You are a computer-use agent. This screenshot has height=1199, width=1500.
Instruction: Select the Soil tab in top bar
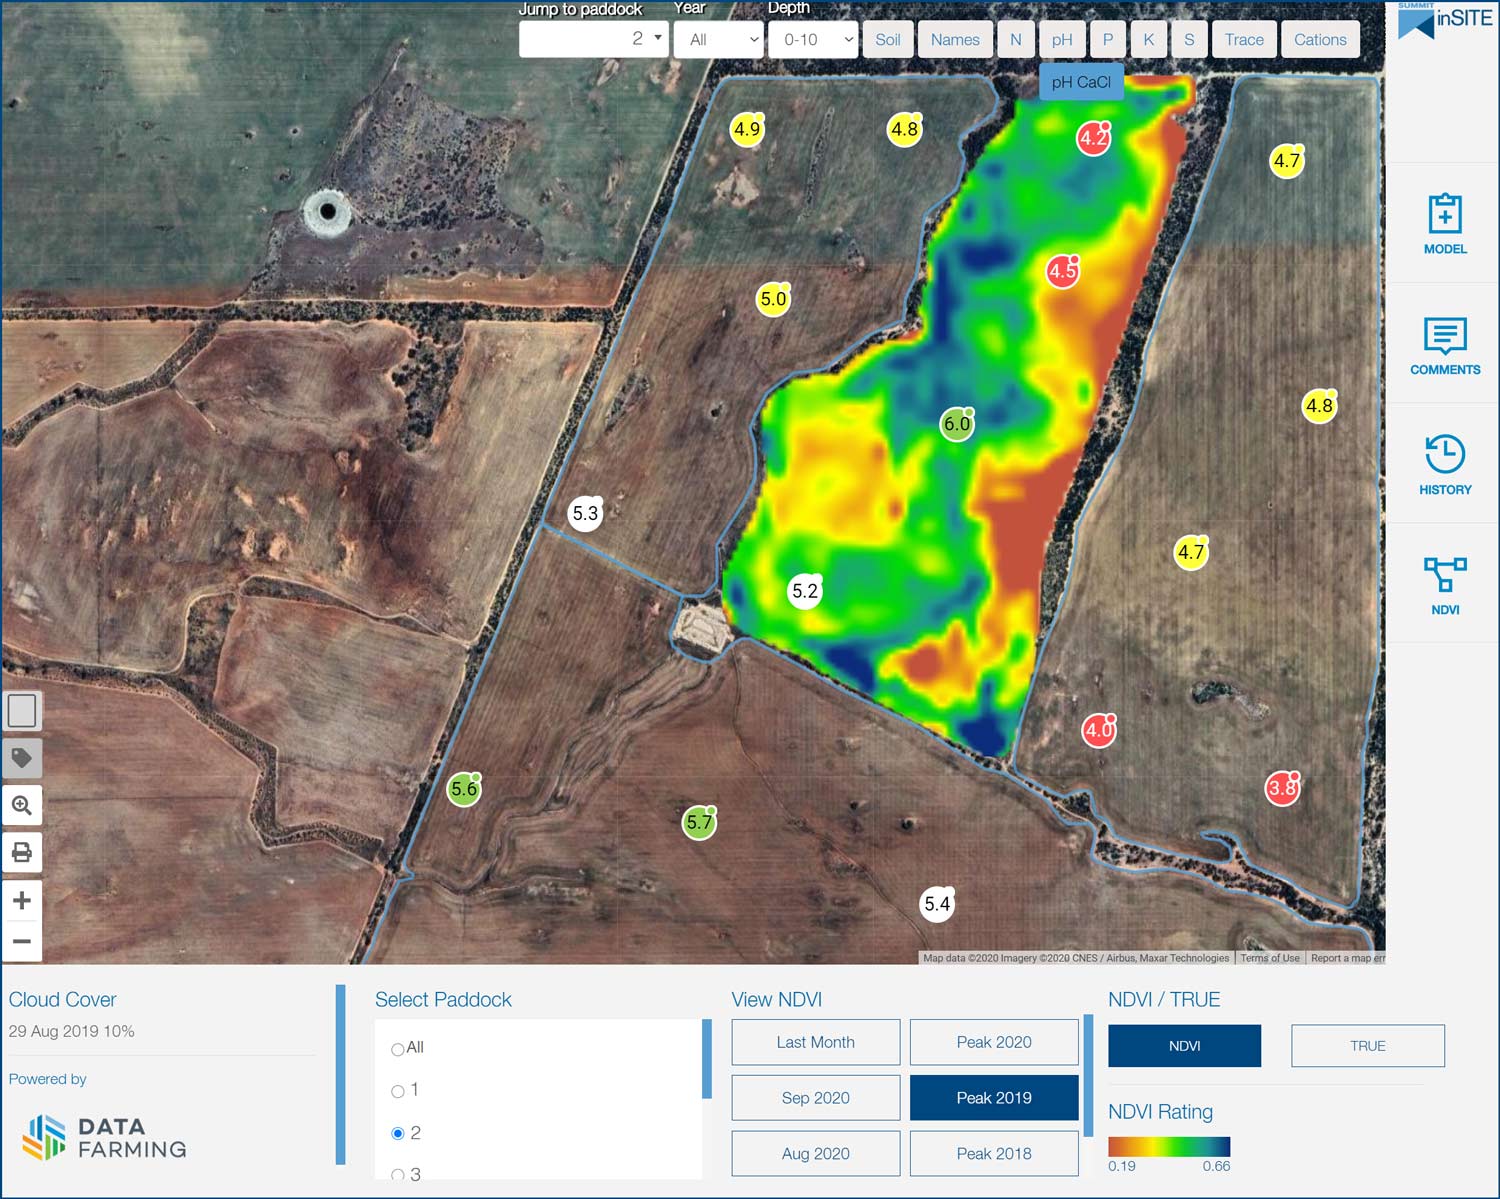(x=887, y=40)
